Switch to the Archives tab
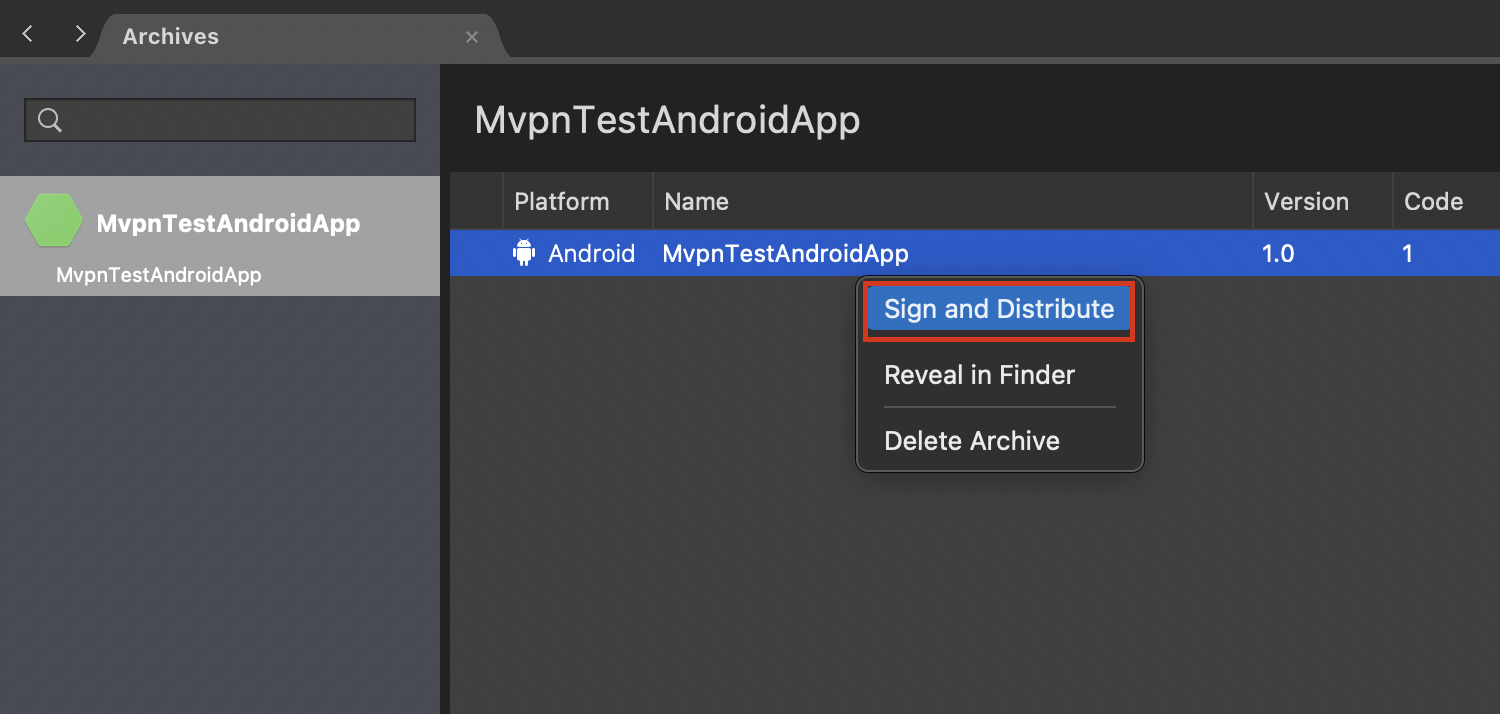Screen dimensions: 1500x714 [171, 37]
